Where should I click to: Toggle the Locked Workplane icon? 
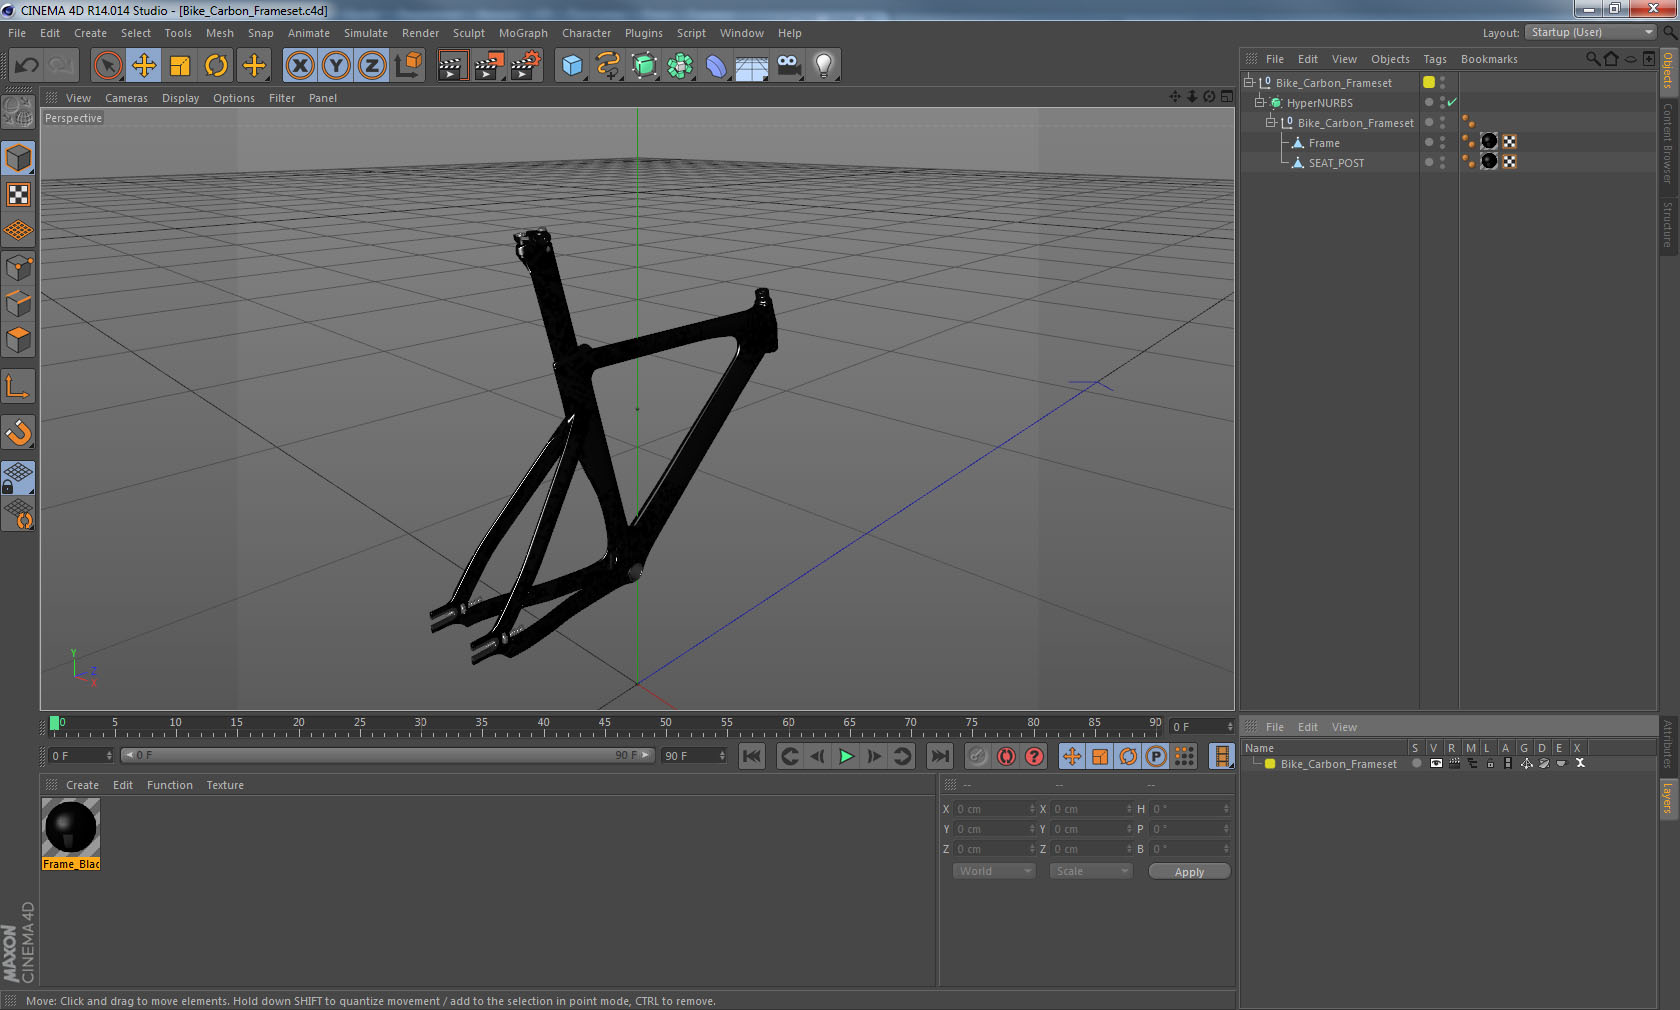[18, 478]
